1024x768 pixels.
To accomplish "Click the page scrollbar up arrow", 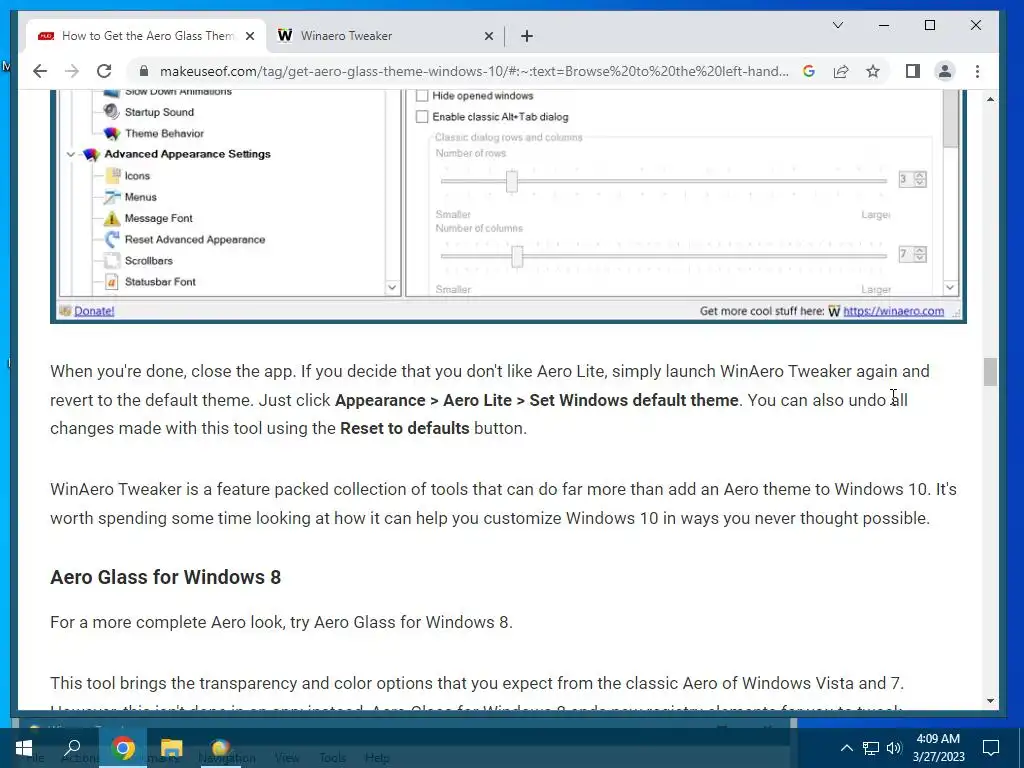I will tap(991, 99).
